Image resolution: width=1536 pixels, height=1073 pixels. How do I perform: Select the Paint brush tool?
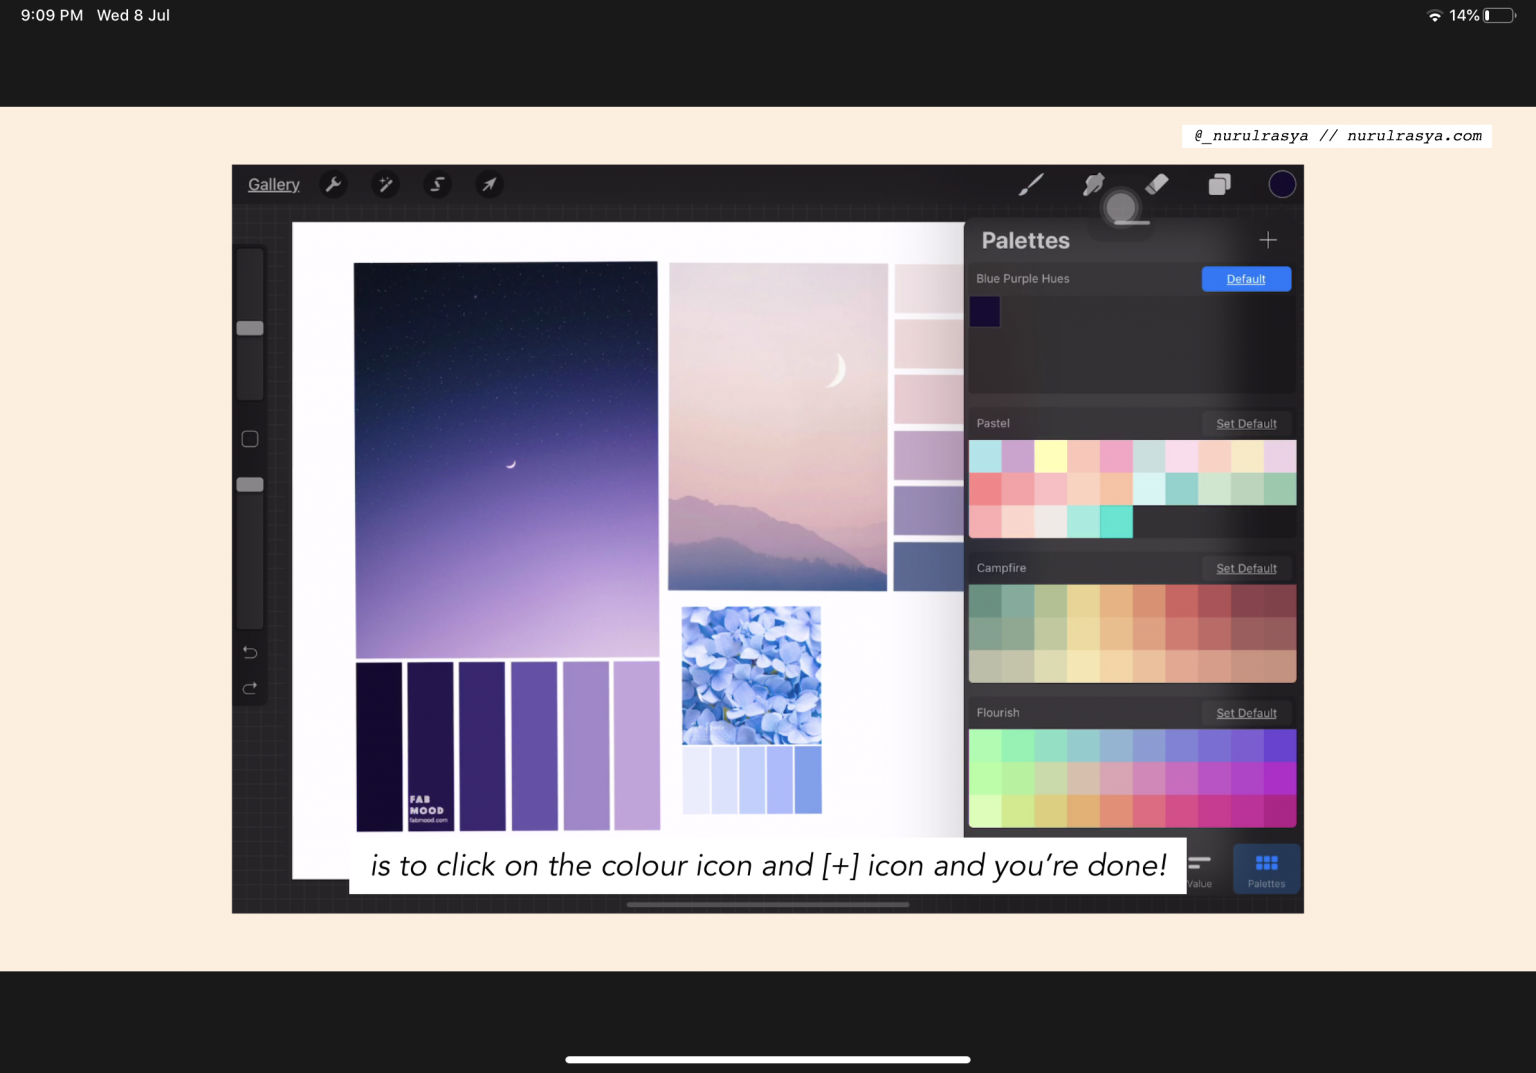tap(1031, 184)
